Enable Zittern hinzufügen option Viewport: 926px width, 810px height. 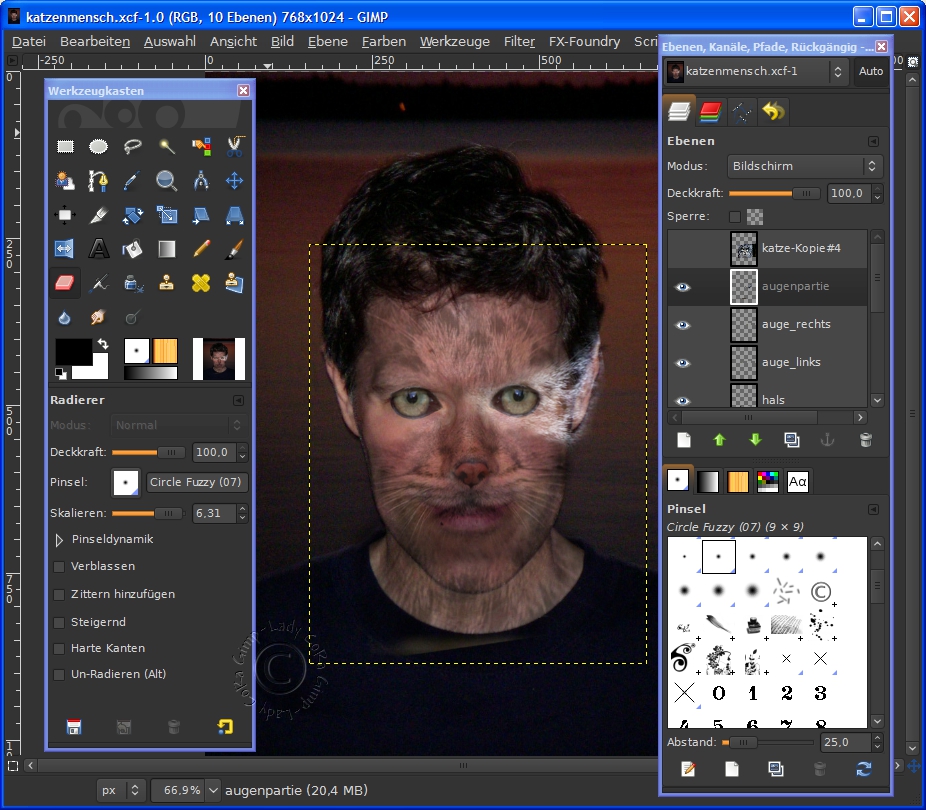tap(59, 595)
